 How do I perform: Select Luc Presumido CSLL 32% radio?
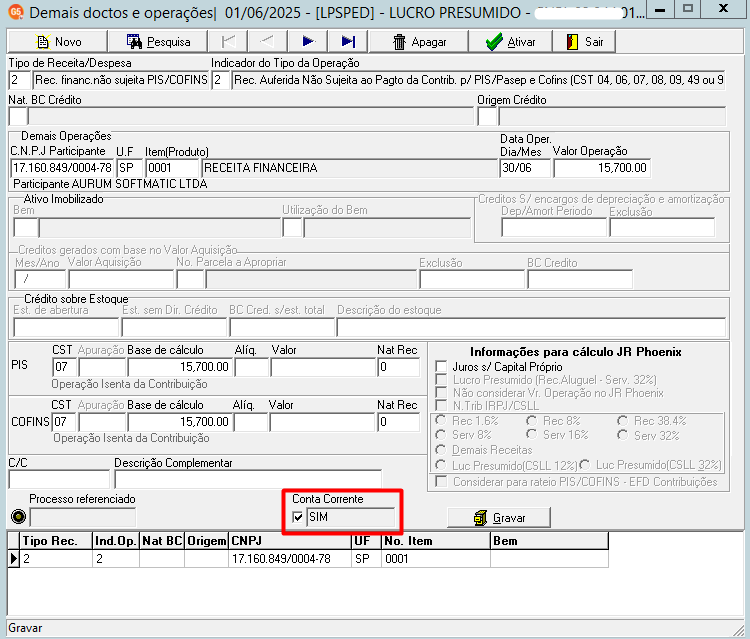point(585,465)
